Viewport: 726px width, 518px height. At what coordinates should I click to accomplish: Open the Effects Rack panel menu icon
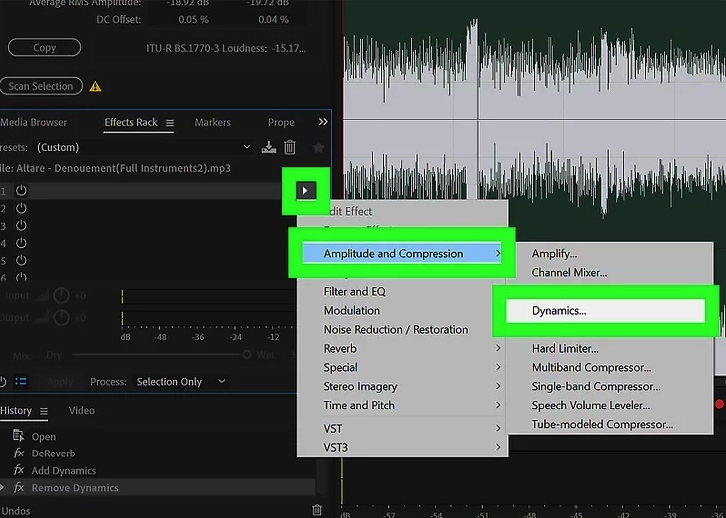[x=170, y=123]
